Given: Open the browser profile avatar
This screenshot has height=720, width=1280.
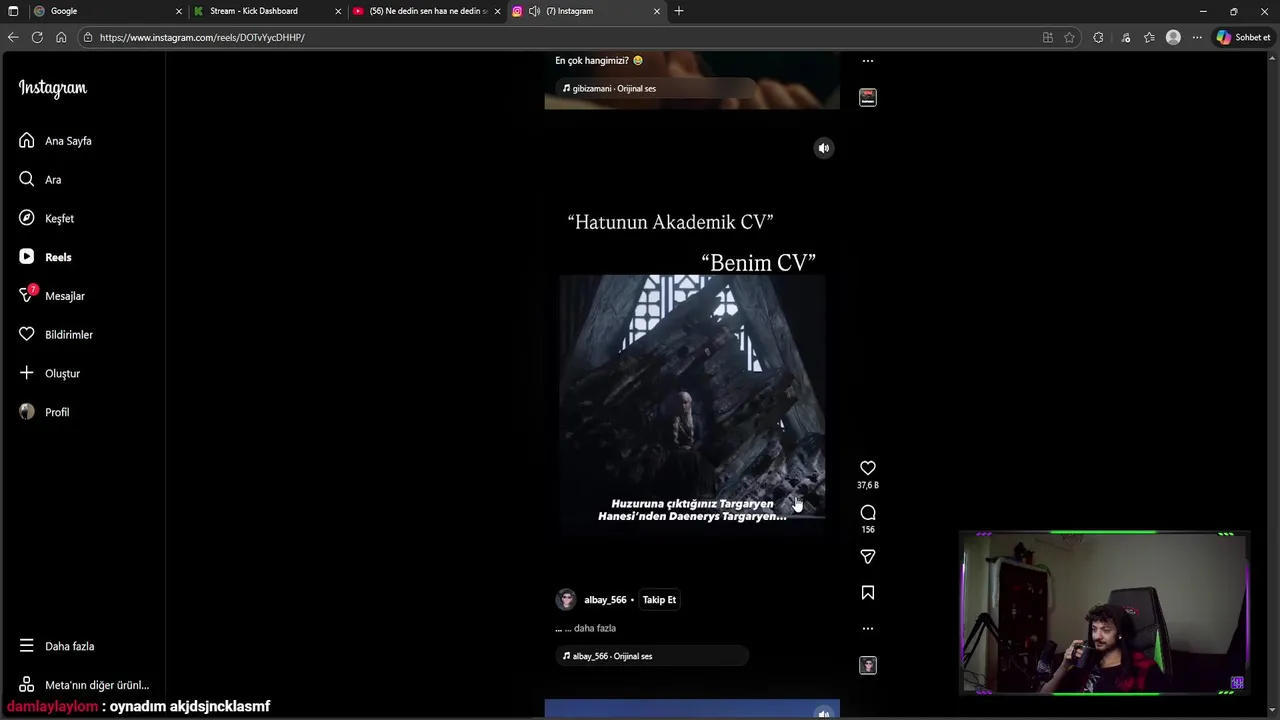Looking at the screenshot, I should (1173, 37).
